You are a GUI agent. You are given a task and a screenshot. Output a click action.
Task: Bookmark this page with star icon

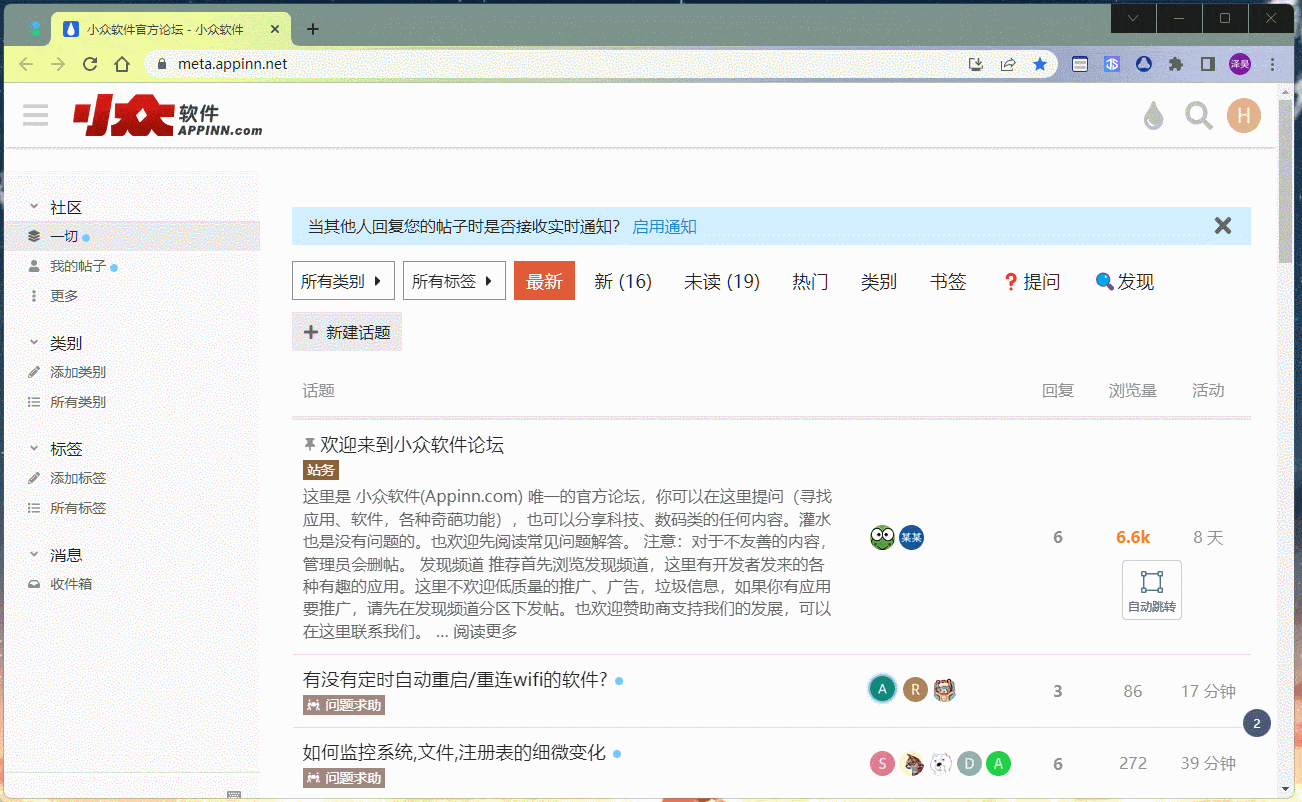(x=1040, y=64)
